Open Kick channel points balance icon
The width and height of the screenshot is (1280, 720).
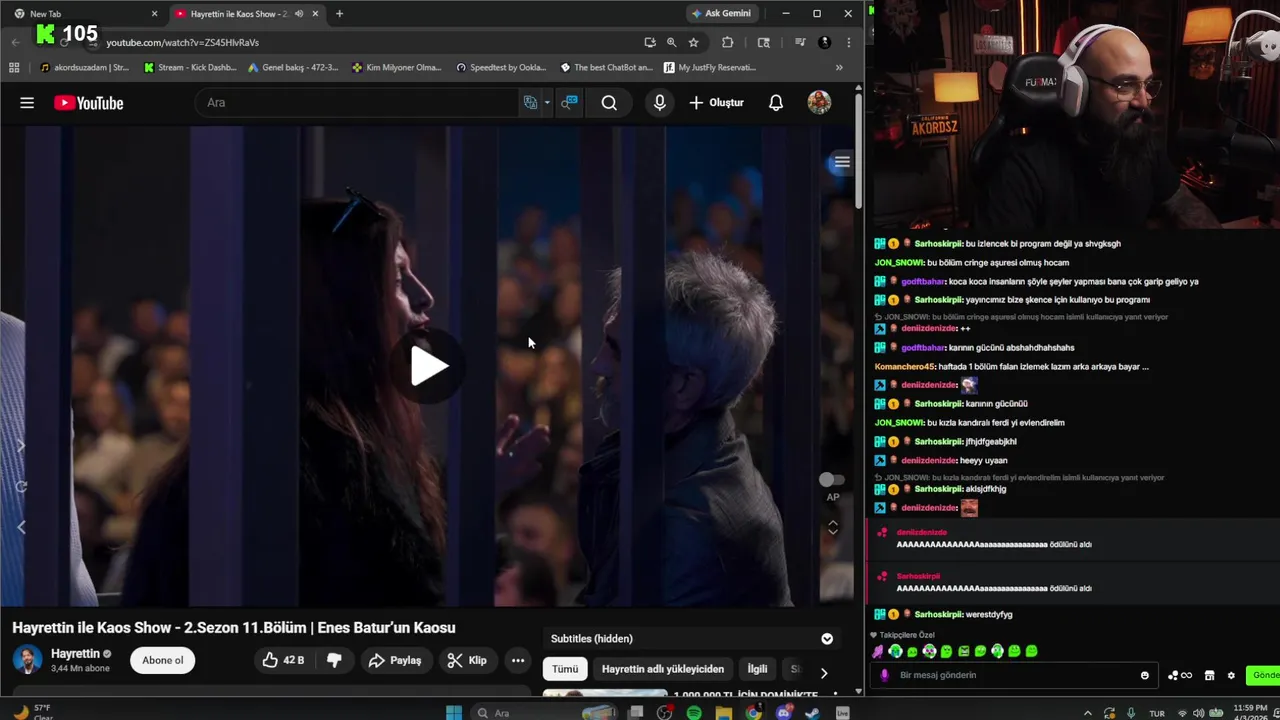1180,675
